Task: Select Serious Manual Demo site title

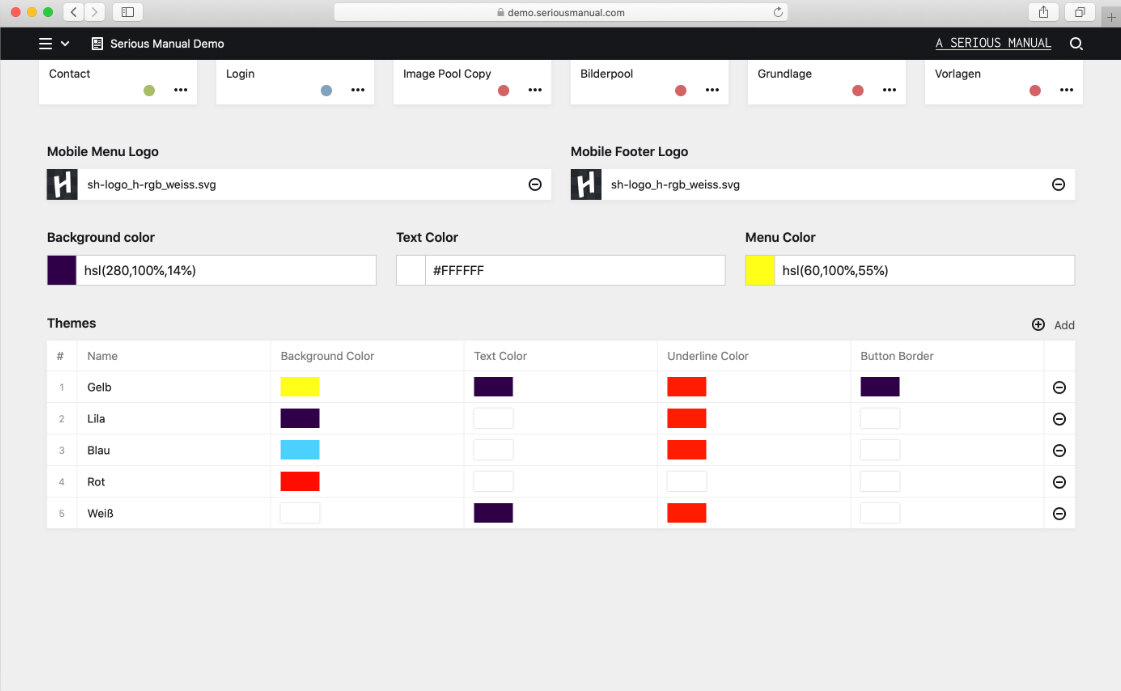Action: tap(167, 44)
